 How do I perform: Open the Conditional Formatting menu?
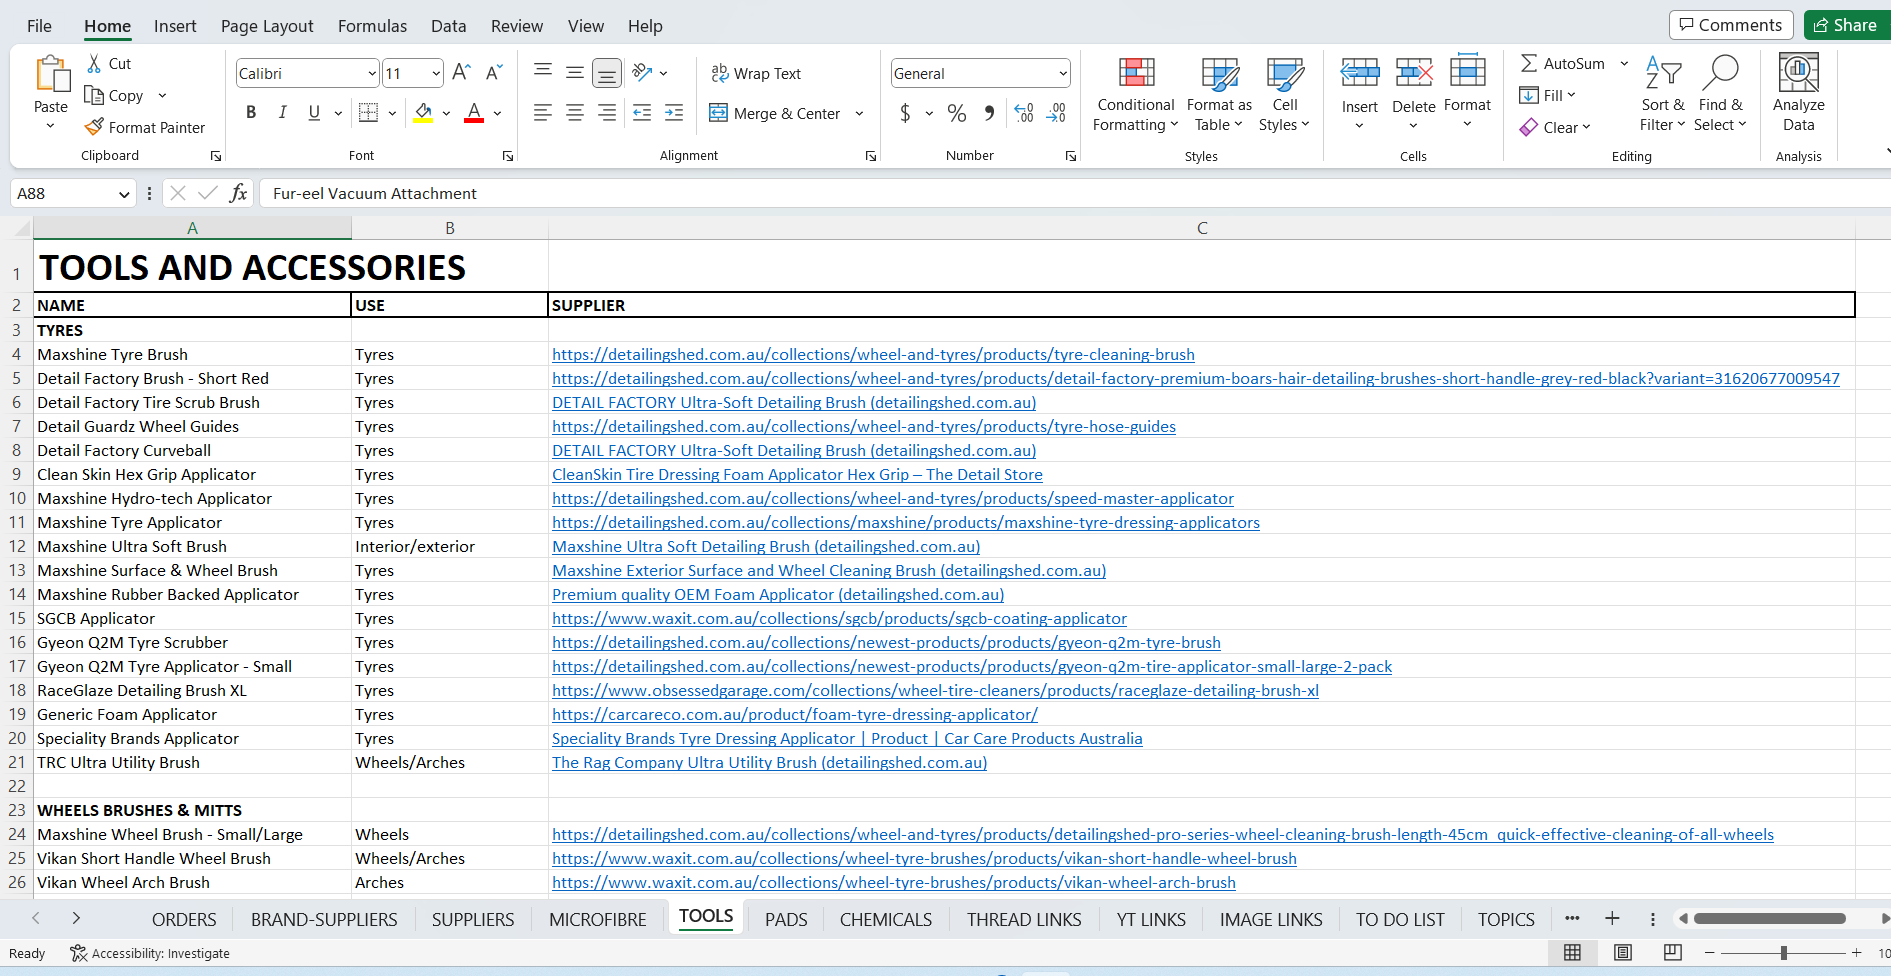coord(1136,94)
